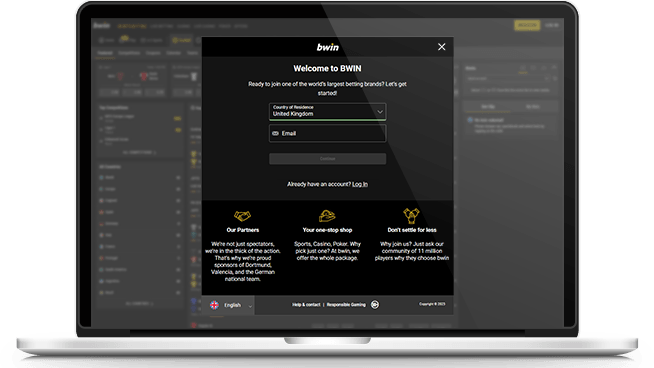Screen dimensions: 654x368
Task: Close the bwin registration dialog
Action: coord(441,47)
